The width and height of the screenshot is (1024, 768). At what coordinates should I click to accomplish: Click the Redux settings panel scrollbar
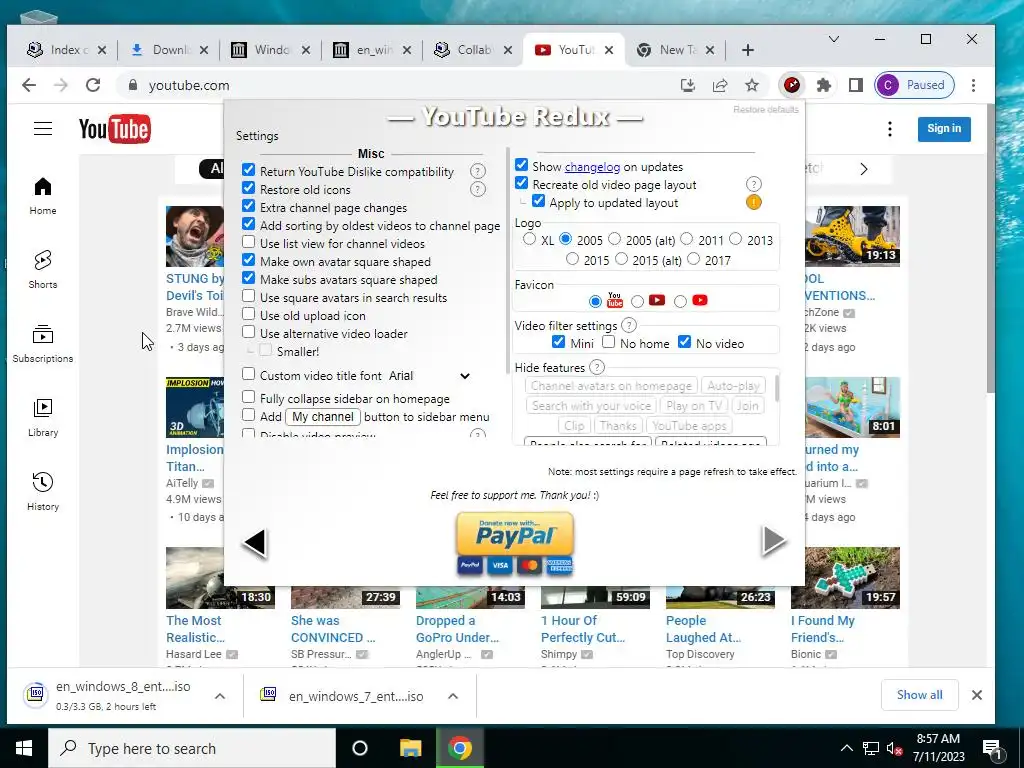(x=507, y=261)
